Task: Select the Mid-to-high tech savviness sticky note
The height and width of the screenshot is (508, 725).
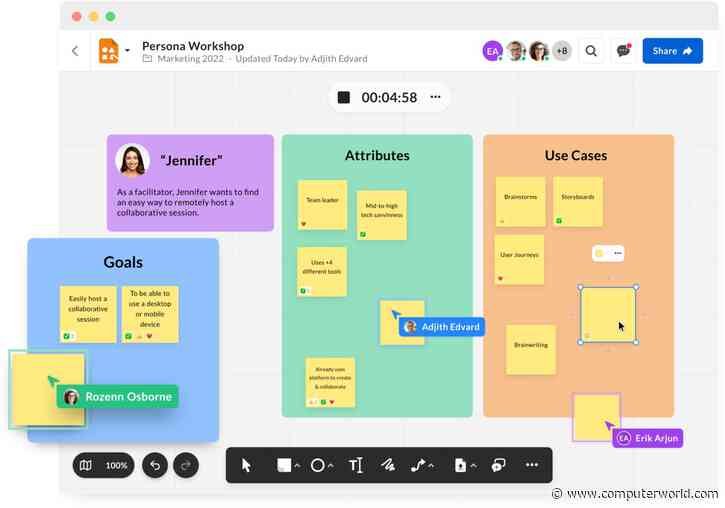Action: pyautogui.click(x=381, y=215)
